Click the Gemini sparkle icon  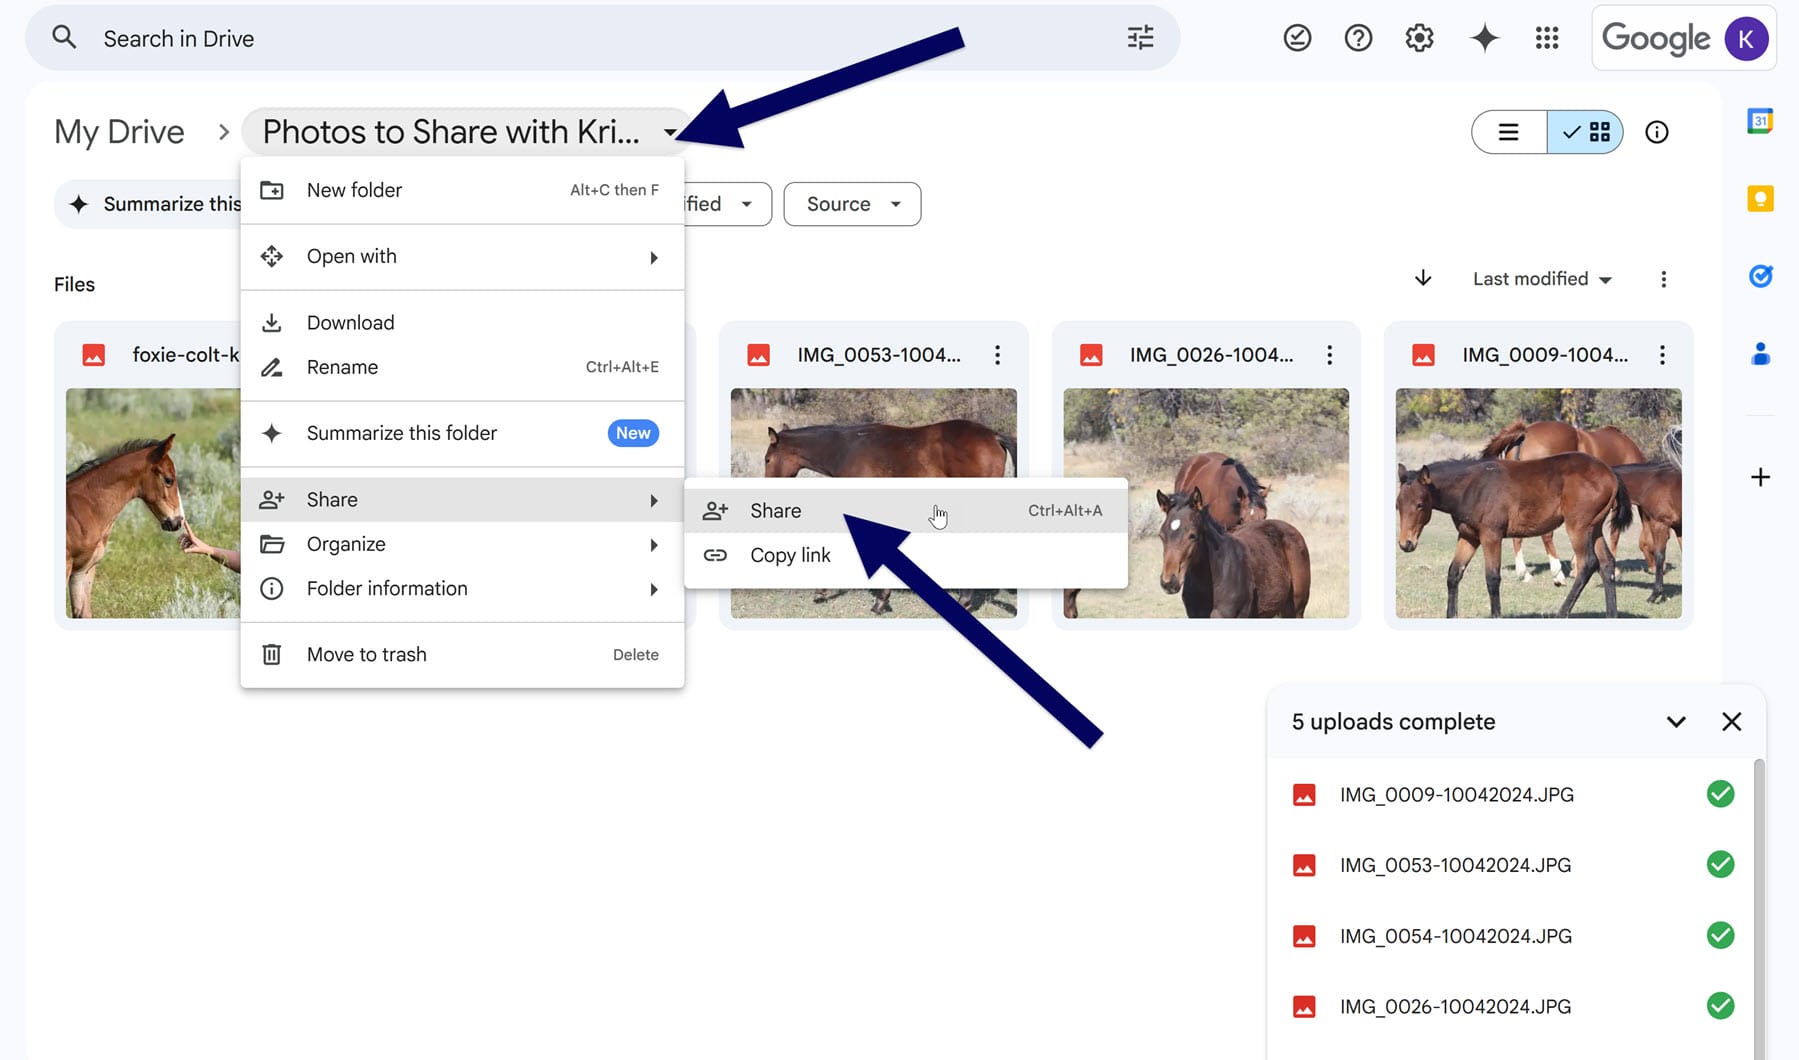tap(1484, 37)
